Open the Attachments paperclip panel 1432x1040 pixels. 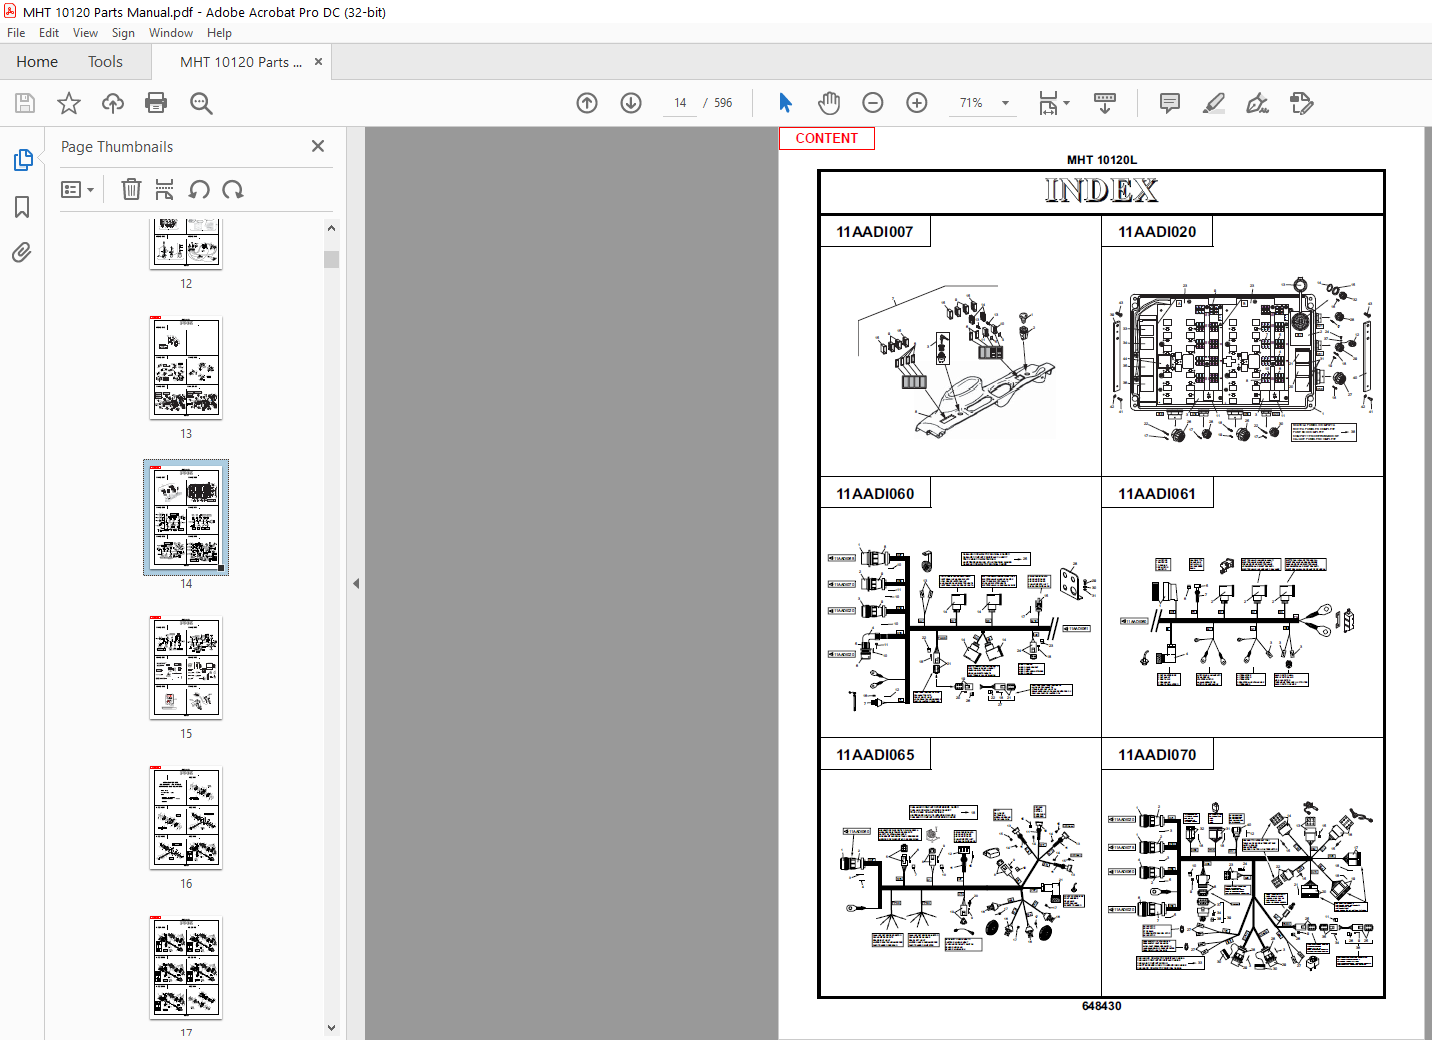pos(22,252)
